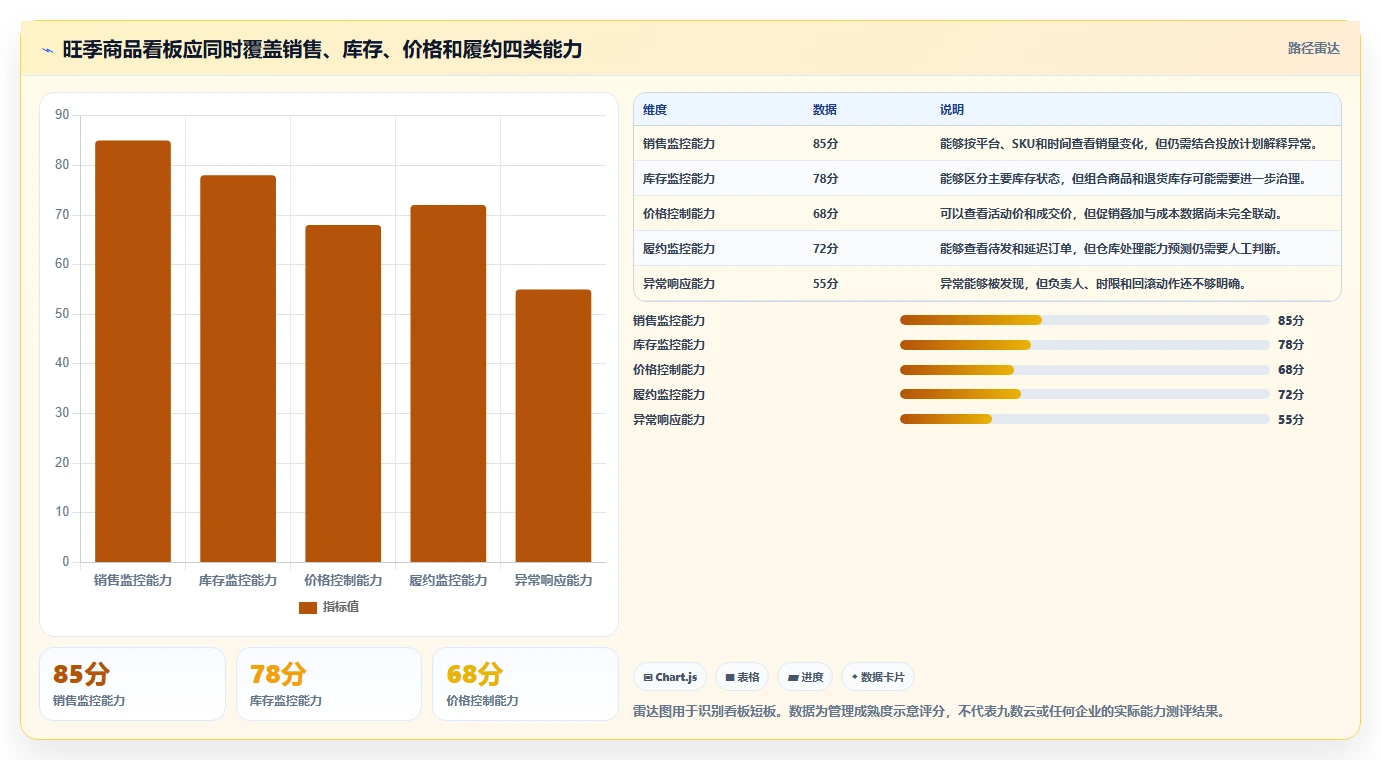The width and height of the screenshot is (1381, 760).
Task: Click the 价格控制能力 bar in chart
Action: [x=343, y=393]
